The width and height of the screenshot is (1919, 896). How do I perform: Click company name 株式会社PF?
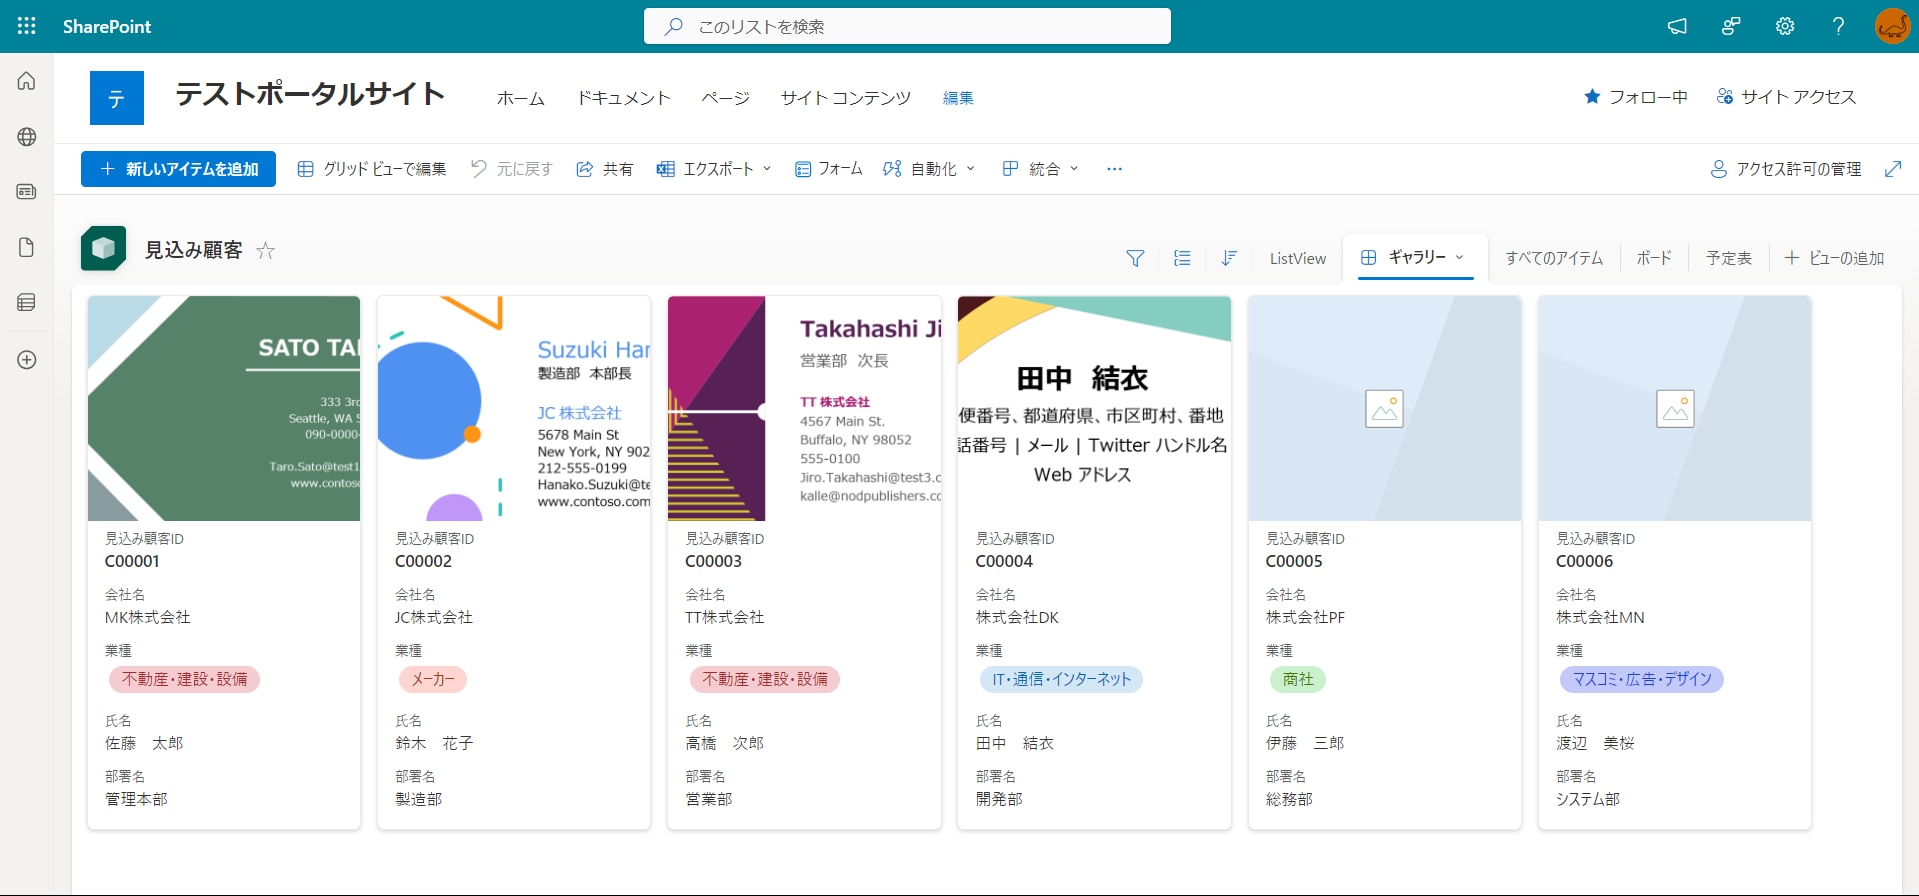pyautogui.click(x=1305, y=617)
